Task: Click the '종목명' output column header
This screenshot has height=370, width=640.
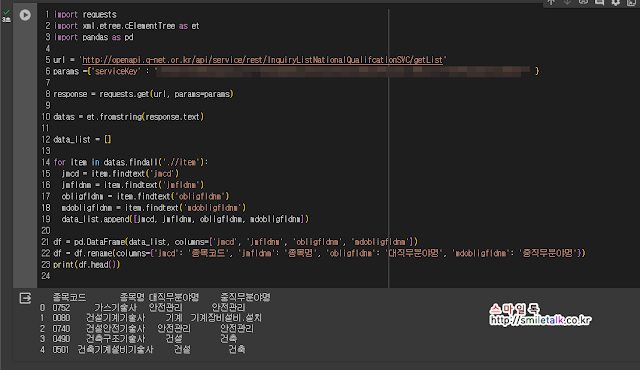Action: pyautogui.click(x=132, y=297)
